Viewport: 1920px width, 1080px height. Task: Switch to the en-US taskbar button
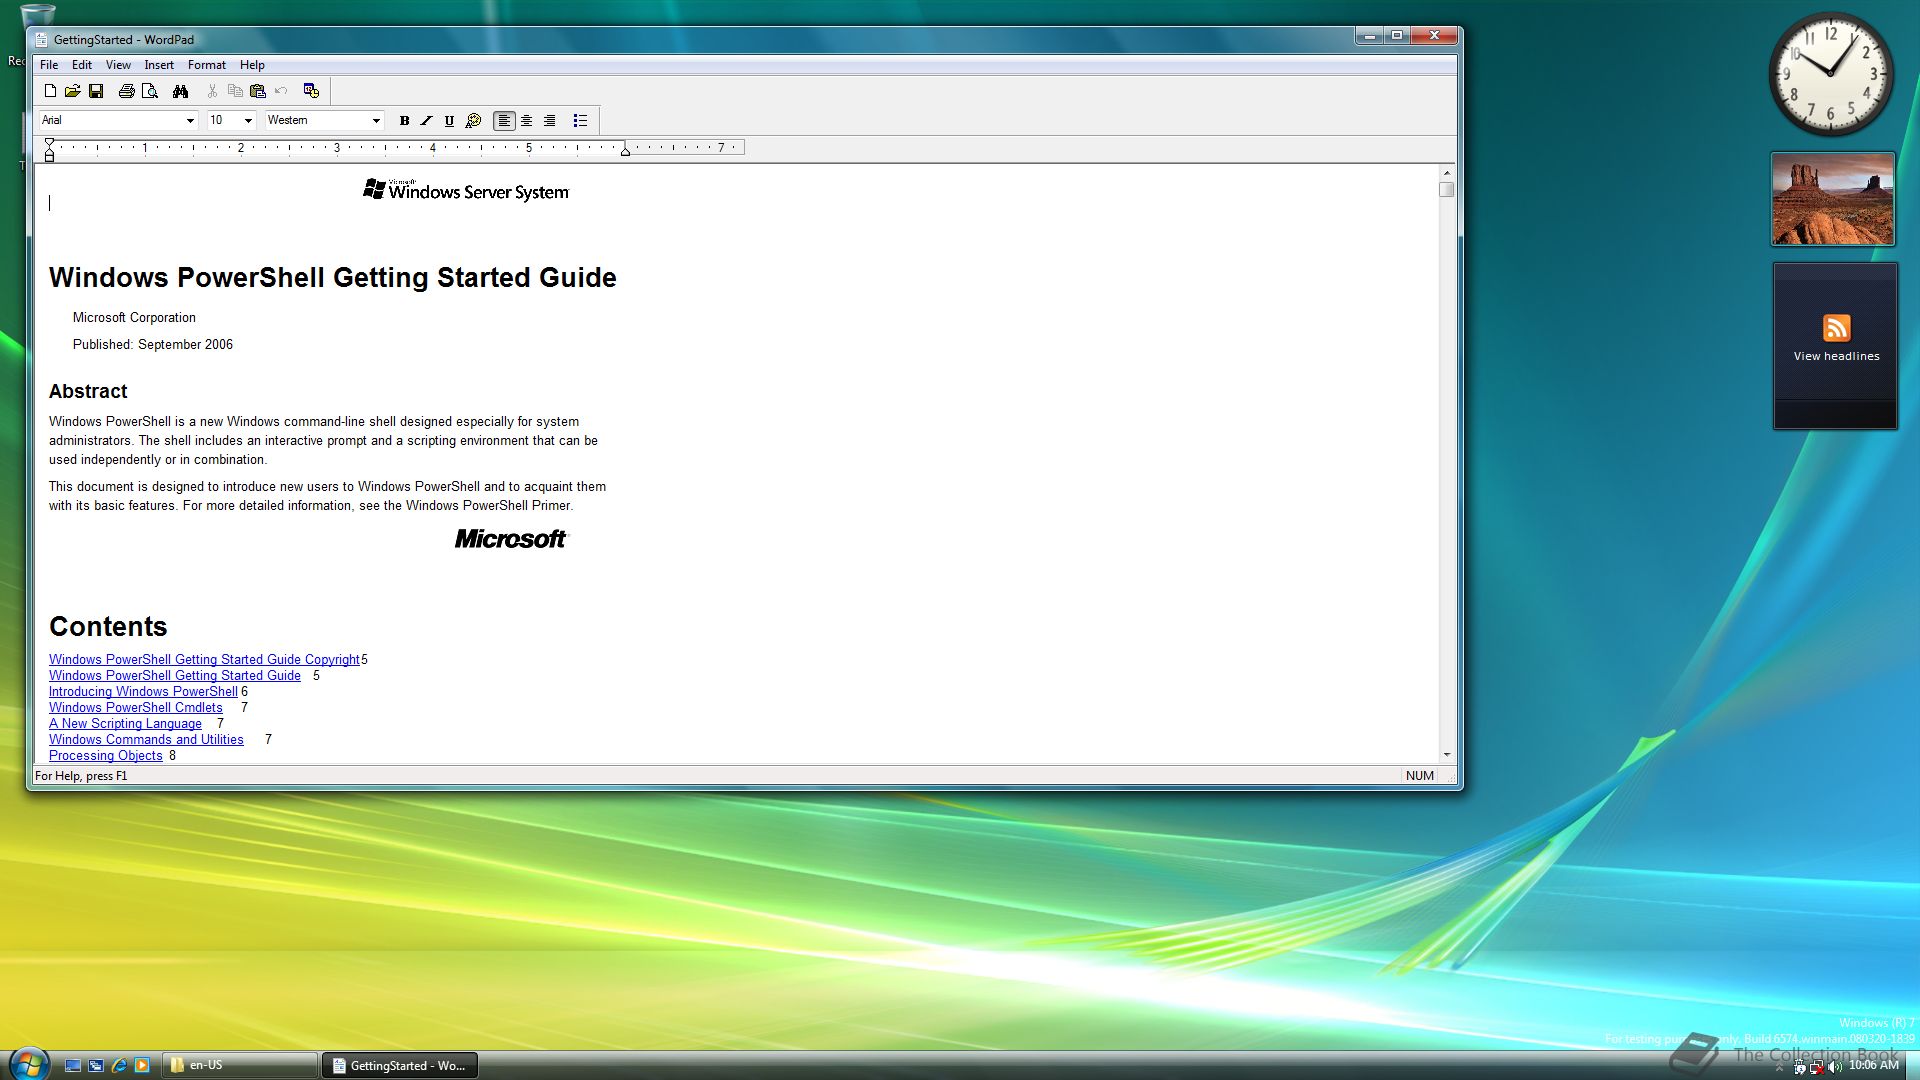(x=239, y=1066)
